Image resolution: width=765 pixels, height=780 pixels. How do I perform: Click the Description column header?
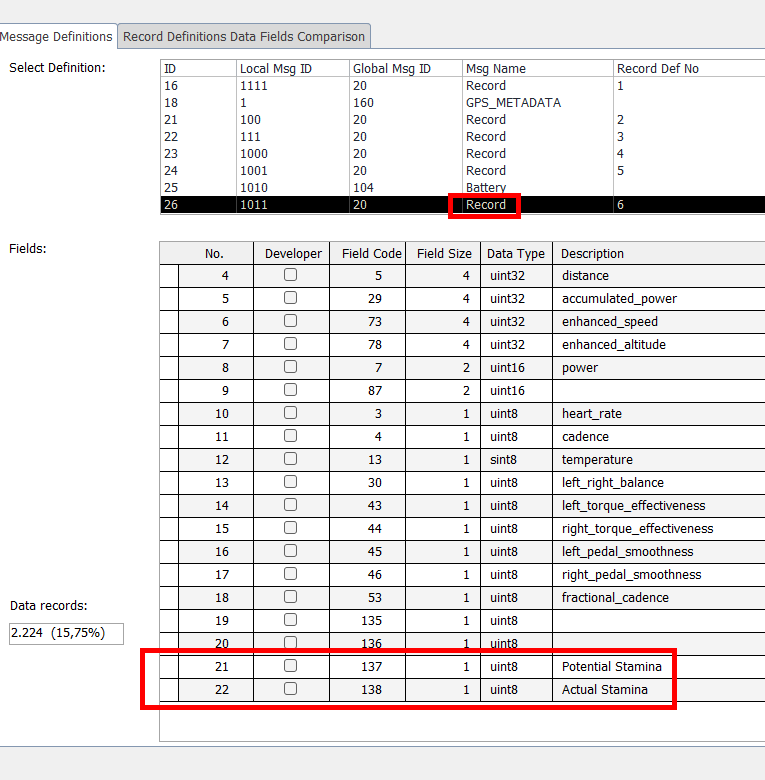[592, 253]
